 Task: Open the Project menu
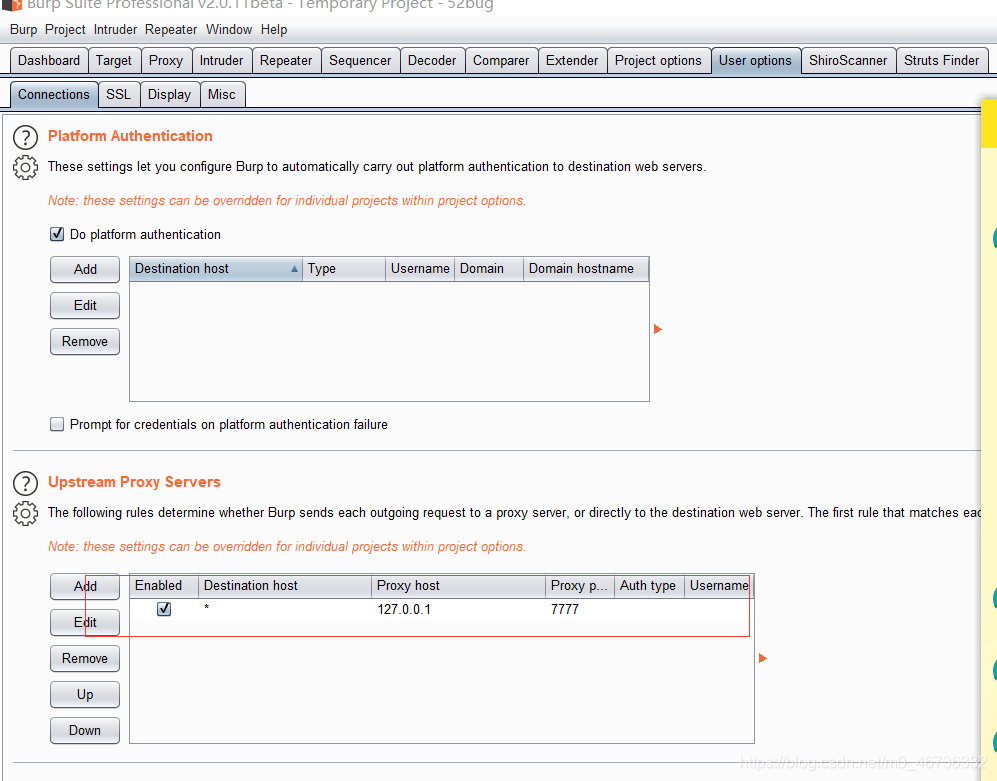click(65, 29)
